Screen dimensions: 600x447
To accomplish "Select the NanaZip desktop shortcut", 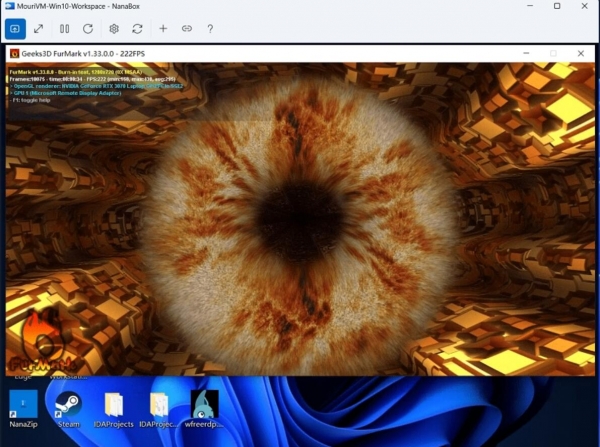I will pyautogui.click(x=23, y=408).
